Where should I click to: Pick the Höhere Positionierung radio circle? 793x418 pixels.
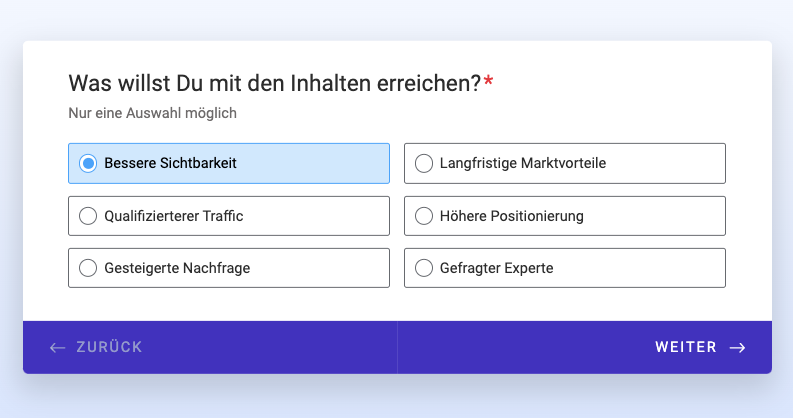tap(424, 215)
